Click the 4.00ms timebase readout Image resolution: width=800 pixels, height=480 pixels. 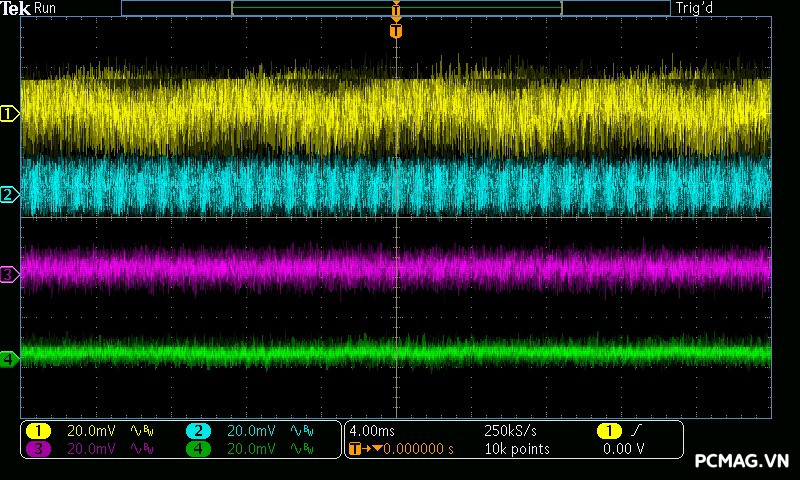tap(374, 431)
